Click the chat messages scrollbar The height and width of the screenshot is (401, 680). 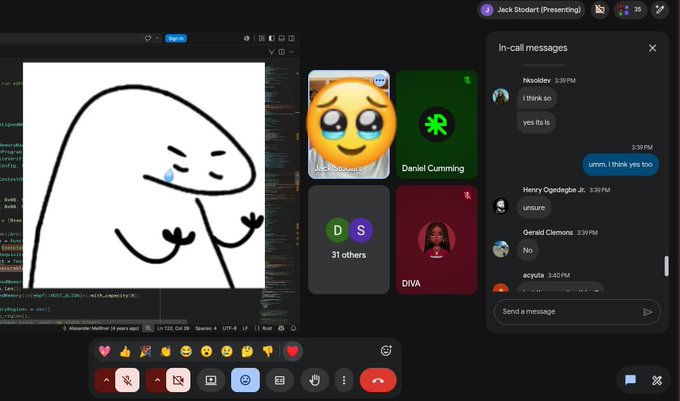(667, 266)
